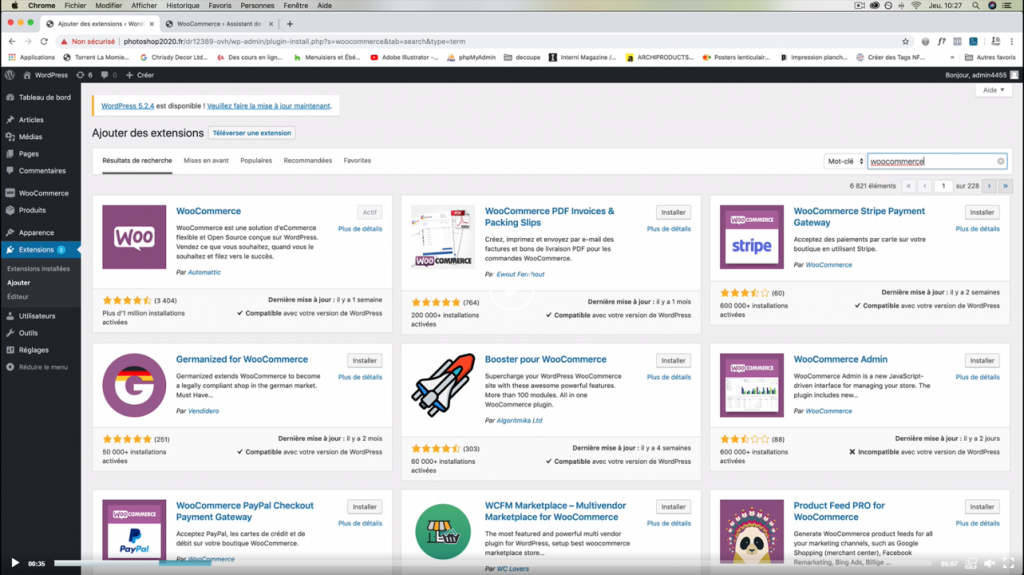Open Utilisateurs in sidebar
Viewport: 1024px width, 575px height.
pyautogui.click(x=37, y=316)
